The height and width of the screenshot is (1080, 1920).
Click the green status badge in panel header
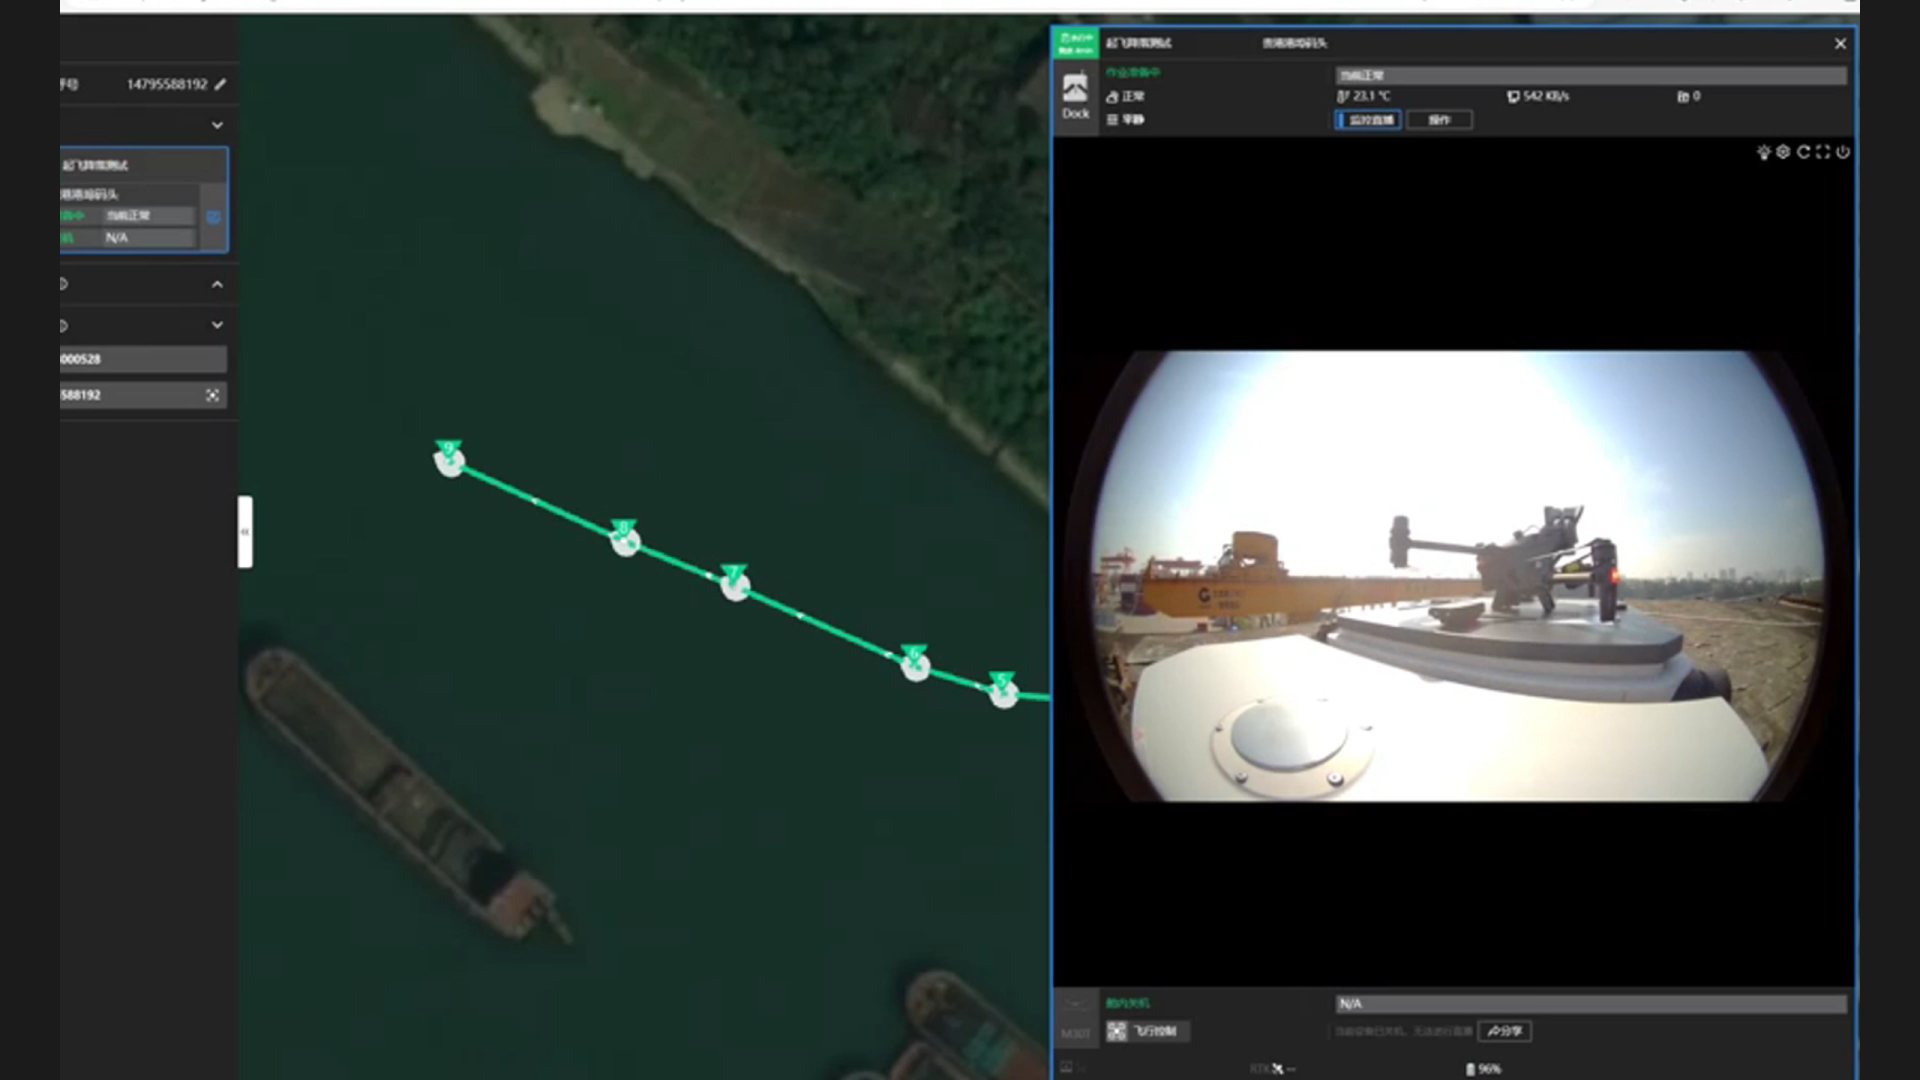coord(1076,43)
